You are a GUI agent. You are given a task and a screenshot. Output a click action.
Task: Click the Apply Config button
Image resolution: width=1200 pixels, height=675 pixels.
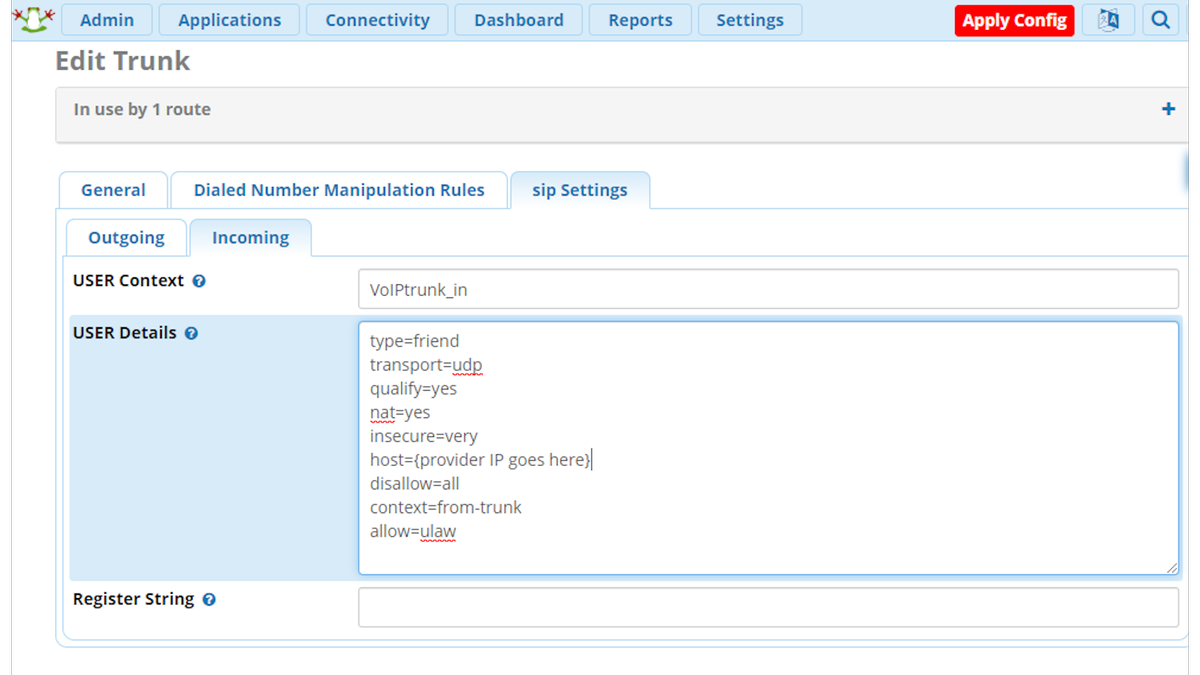click(x=1014, y=19)
